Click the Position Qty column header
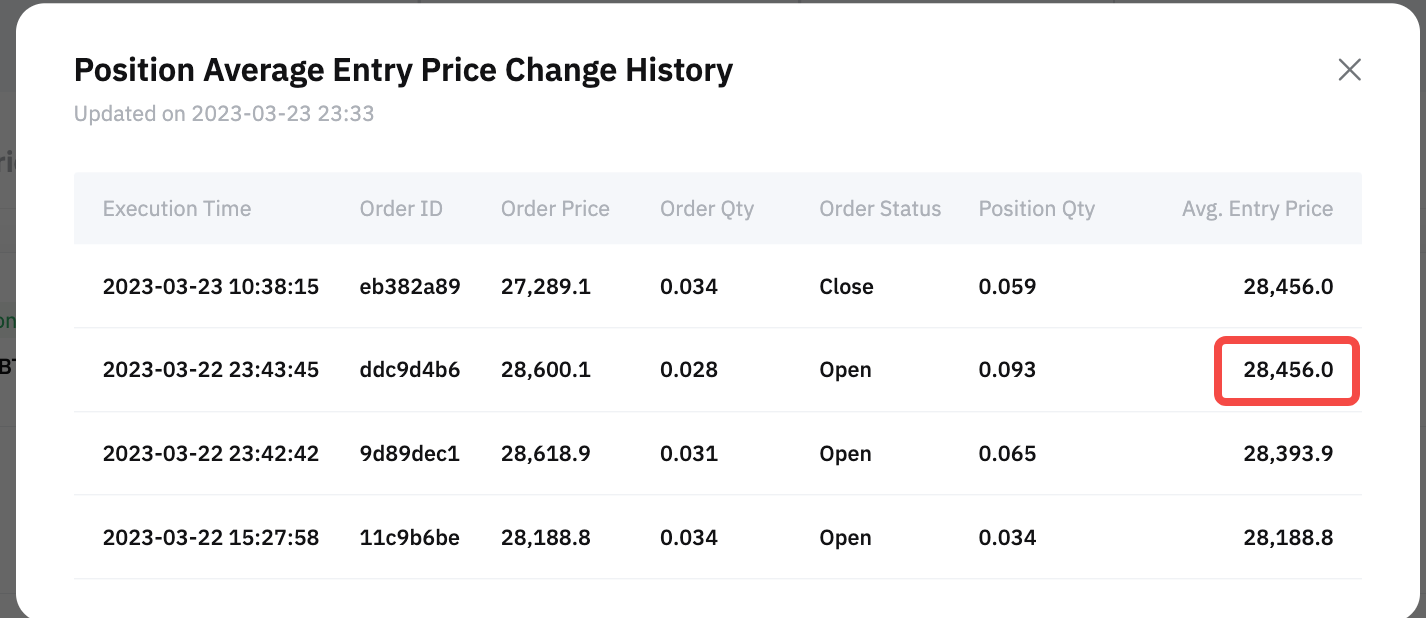The image size is (1426, 618). (1037, 209)
